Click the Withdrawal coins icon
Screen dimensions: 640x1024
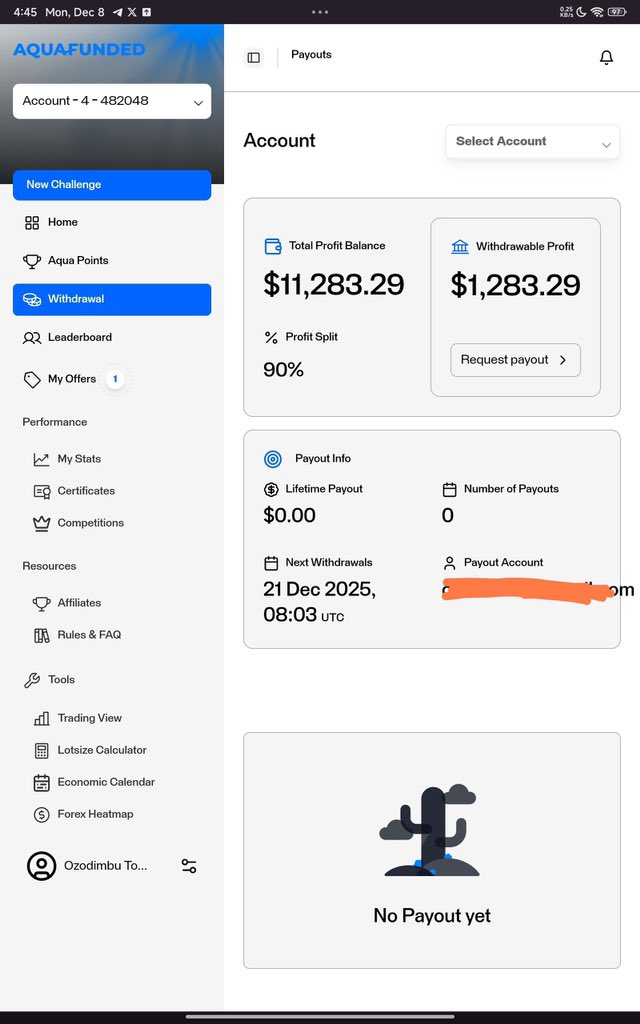32,299
